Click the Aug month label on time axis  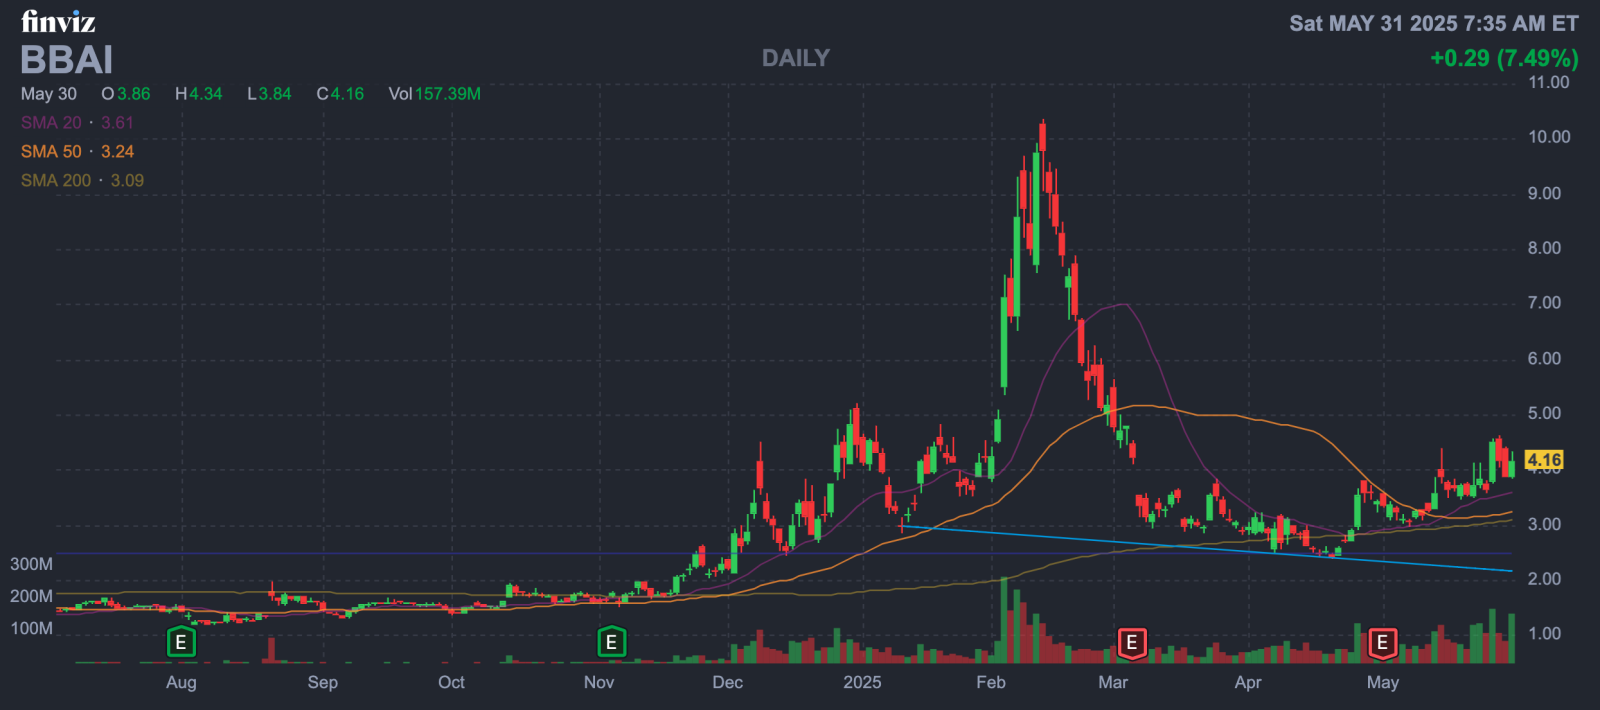181,682
